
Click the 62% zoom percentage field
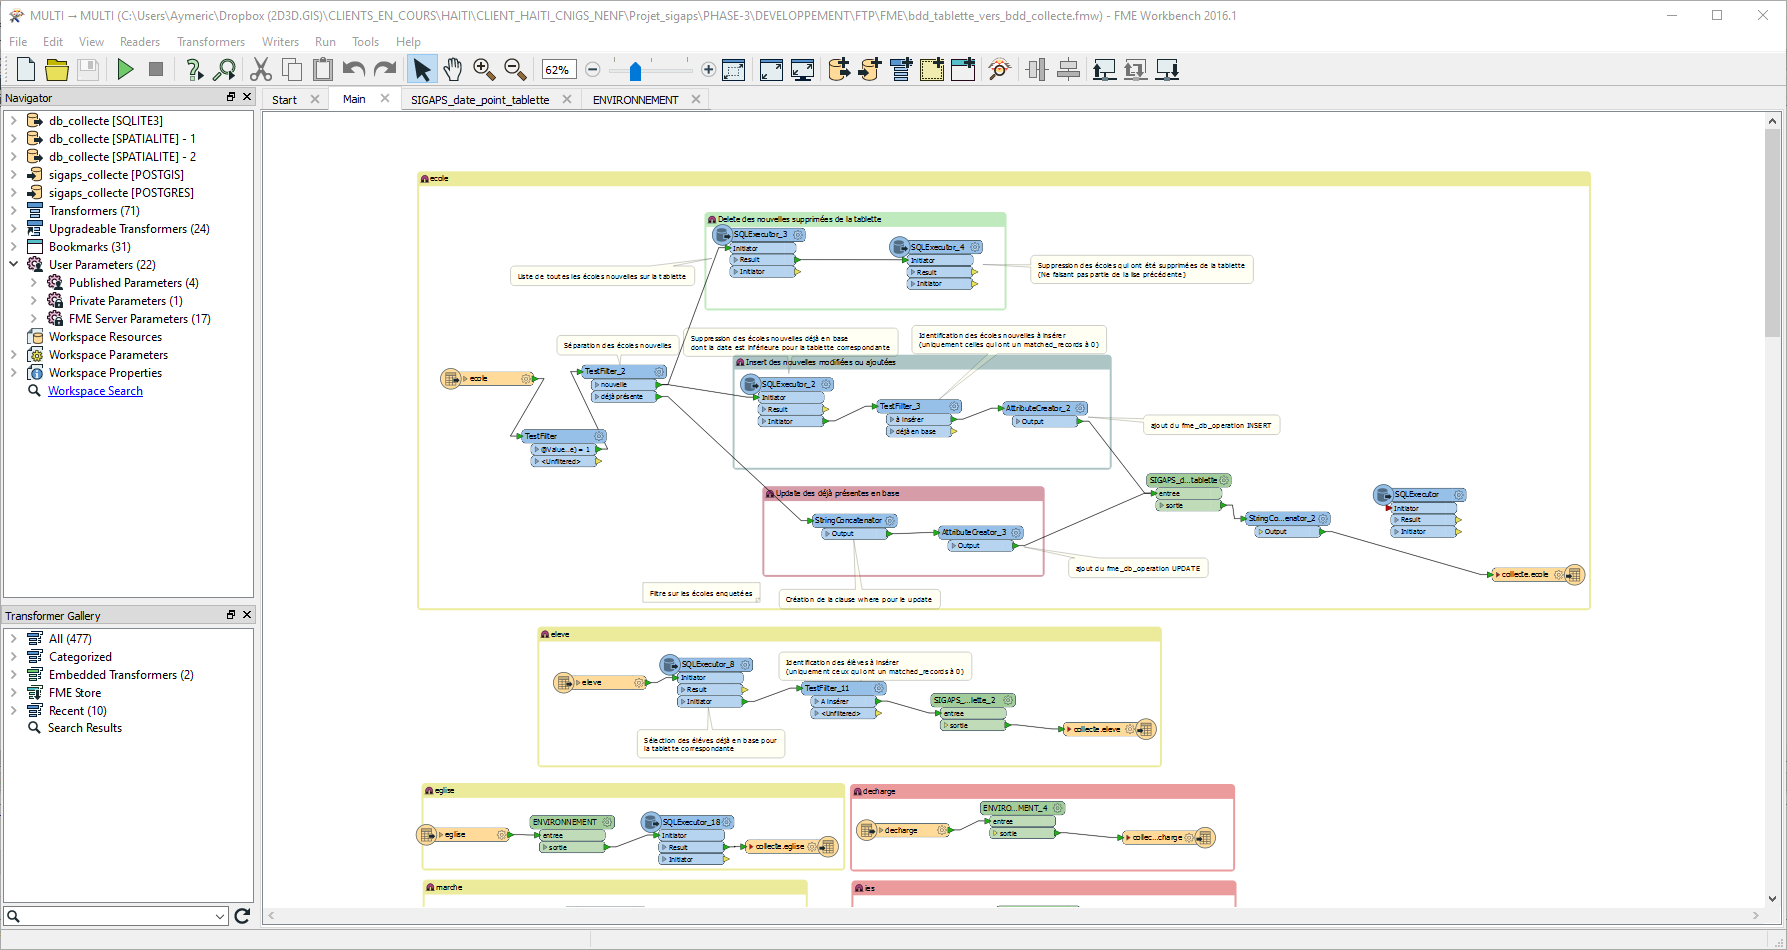[558, 69]
